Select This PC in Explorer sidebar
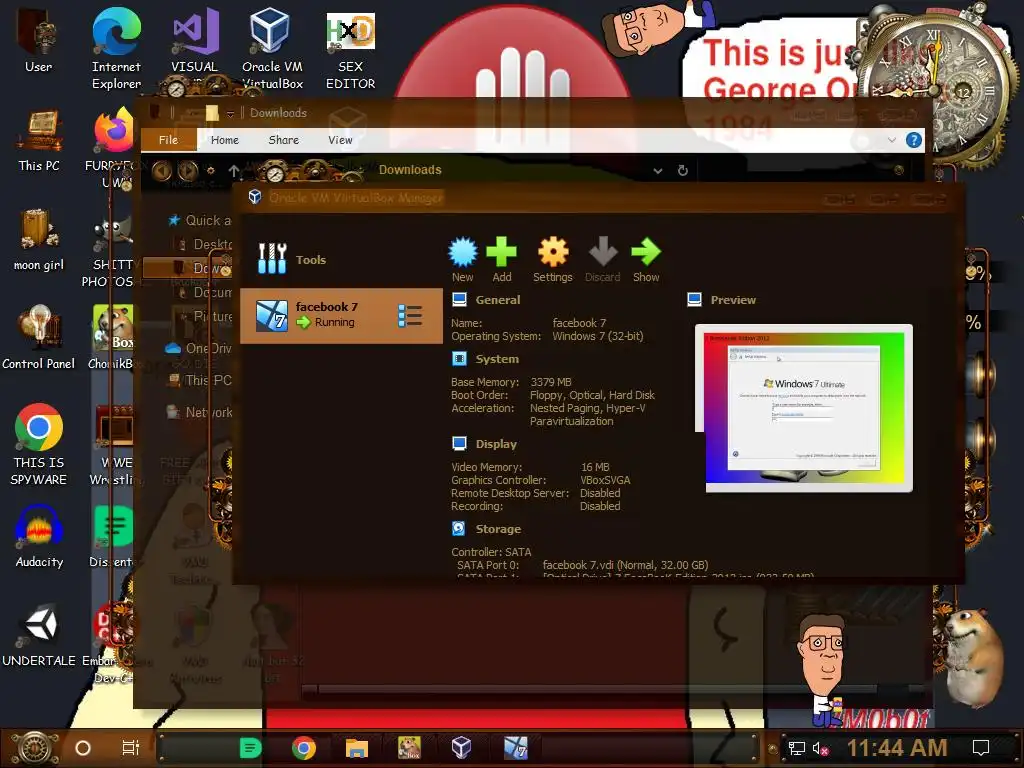 point(200,380)
